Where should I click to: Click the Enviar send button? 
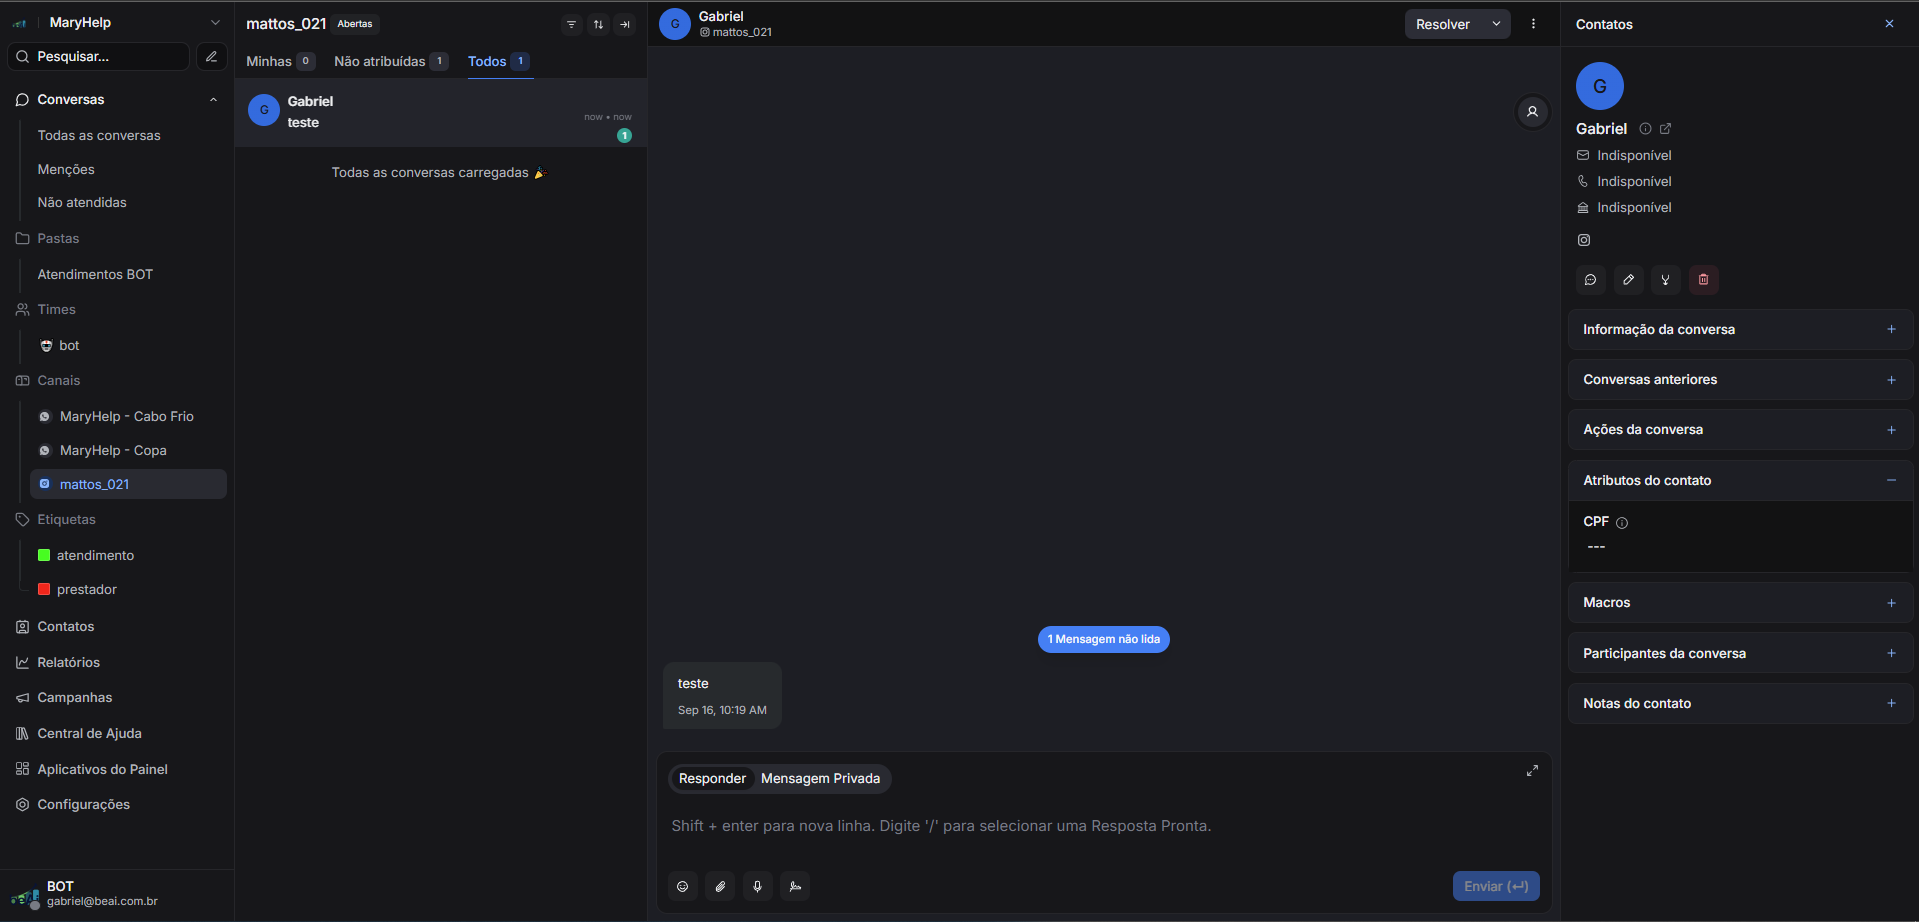coord(1495,886)
